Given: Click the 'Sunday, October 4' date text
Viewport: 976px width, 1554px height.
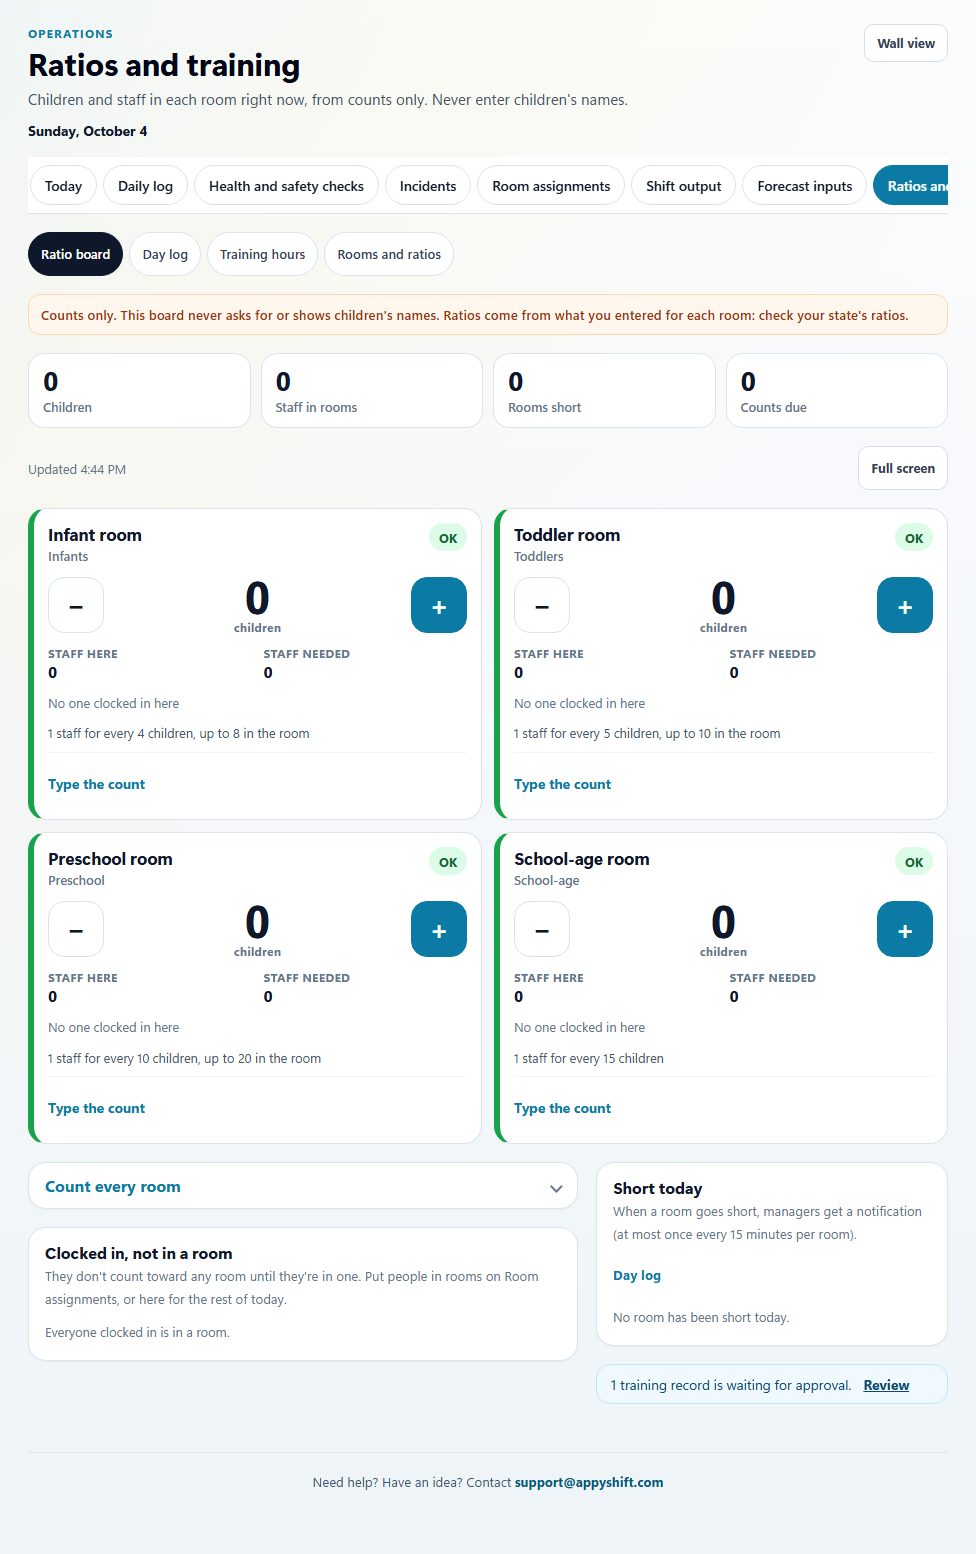Looking at the screenshot, I should pos(87,131).
